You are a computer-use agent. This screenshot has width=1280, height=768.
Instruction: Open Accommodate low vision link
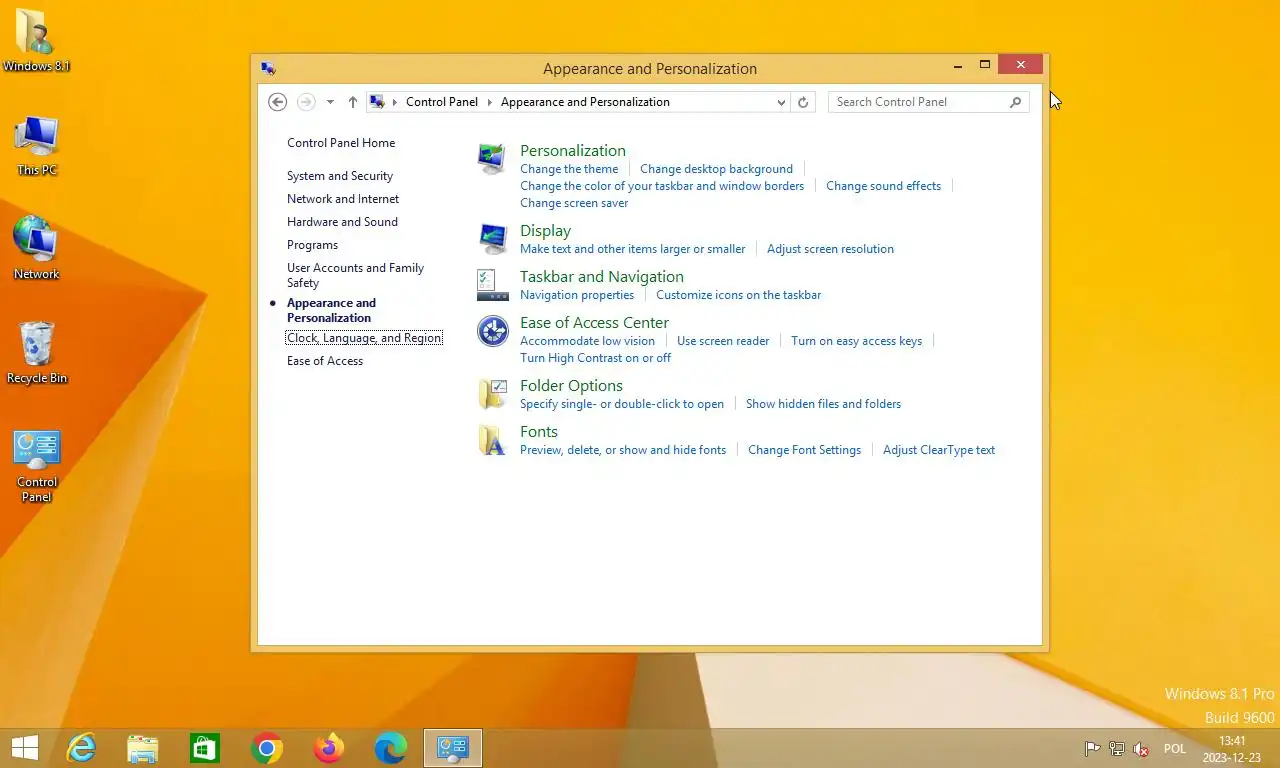pyautogui.click(x=587, y=341)
